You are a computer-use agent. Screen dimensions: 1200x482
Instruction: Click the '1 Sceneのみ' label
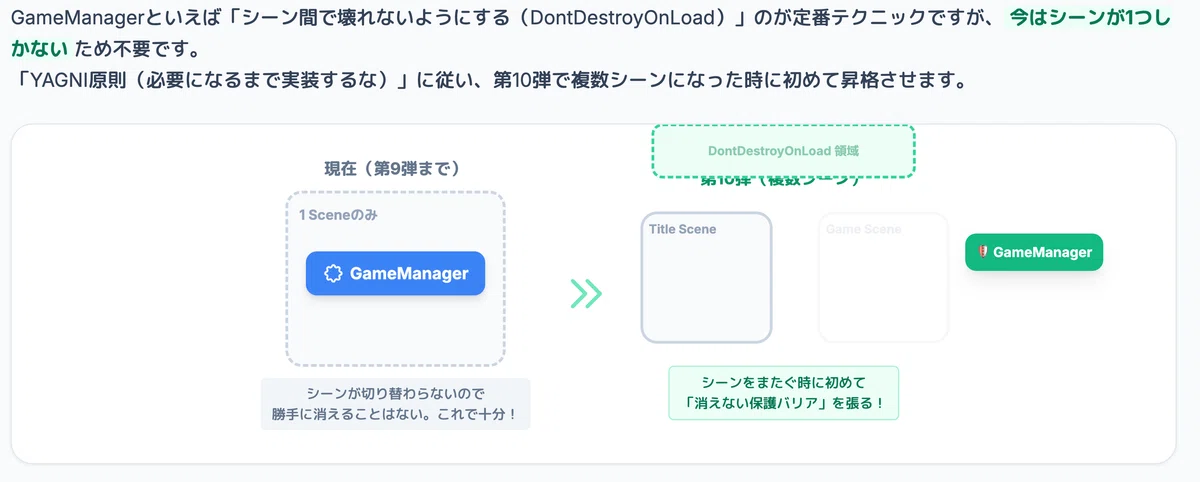[x=338, y=215]
